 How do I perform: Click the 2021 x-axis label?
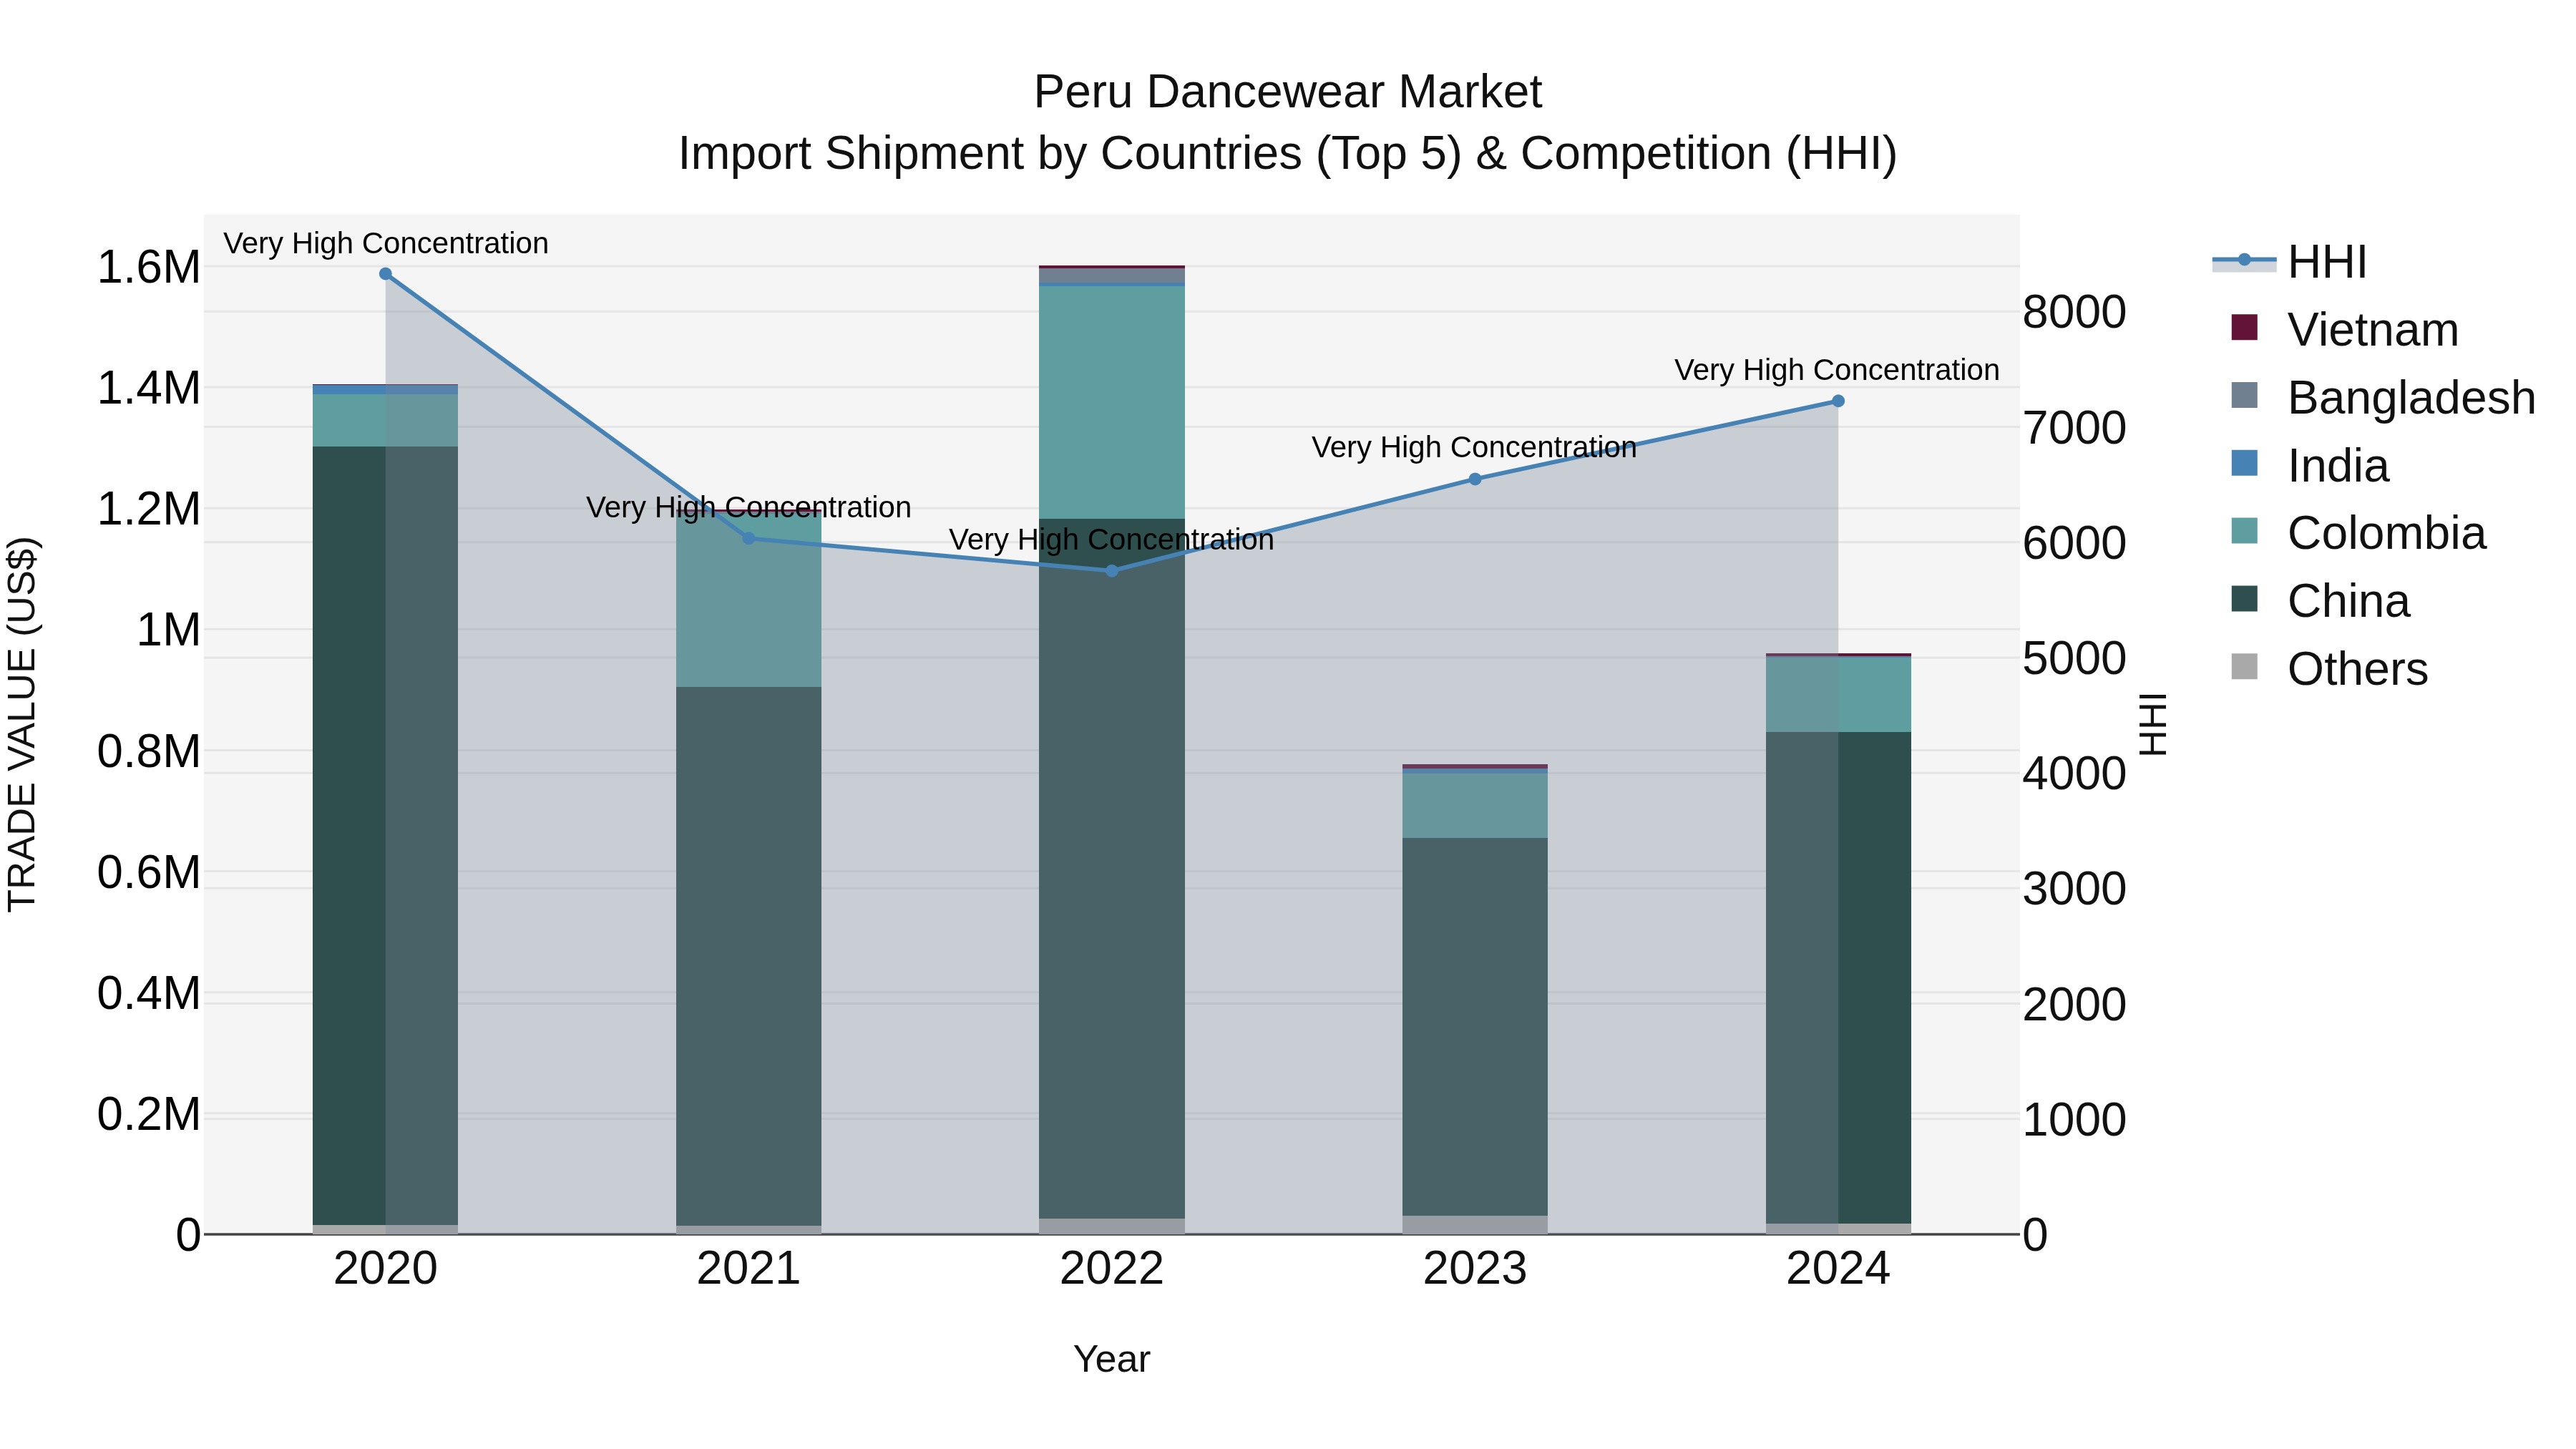click(x=749, y=1270)
